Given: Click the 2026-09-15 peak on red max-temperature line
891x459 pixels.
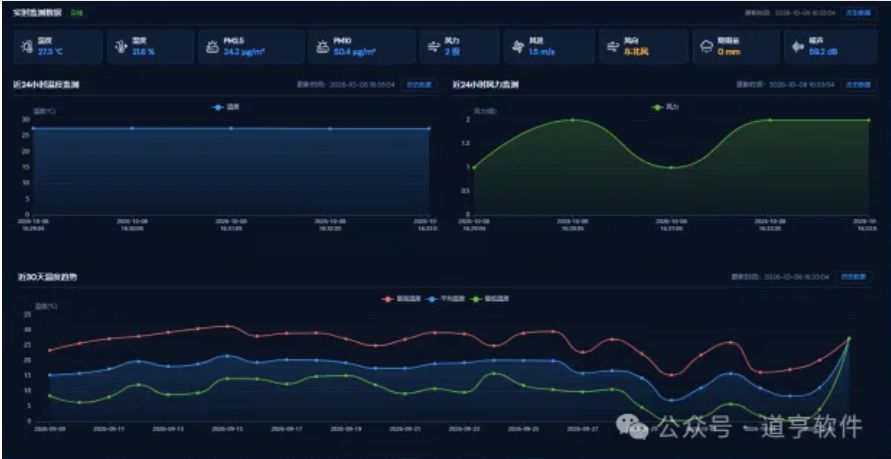Looking at the screenshot, I should pos(228,326).
